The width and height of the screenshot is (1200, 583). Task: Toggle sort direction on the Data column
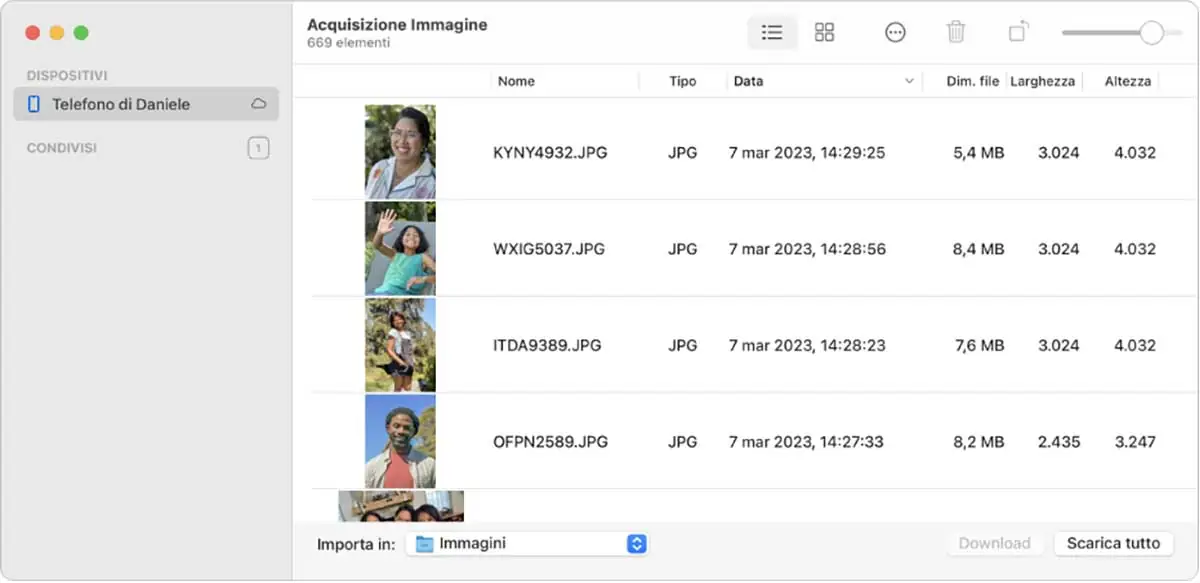pos(908,81)
